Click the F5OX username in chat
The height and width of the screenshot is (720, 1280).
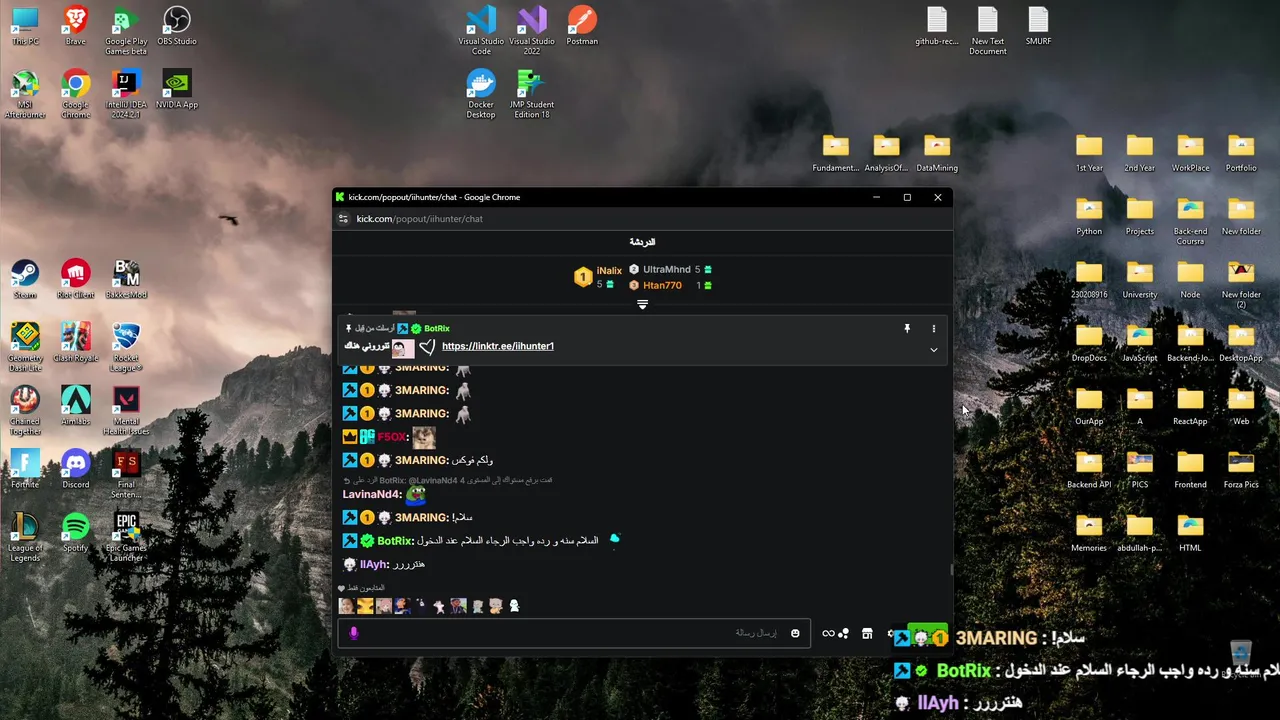391,437
